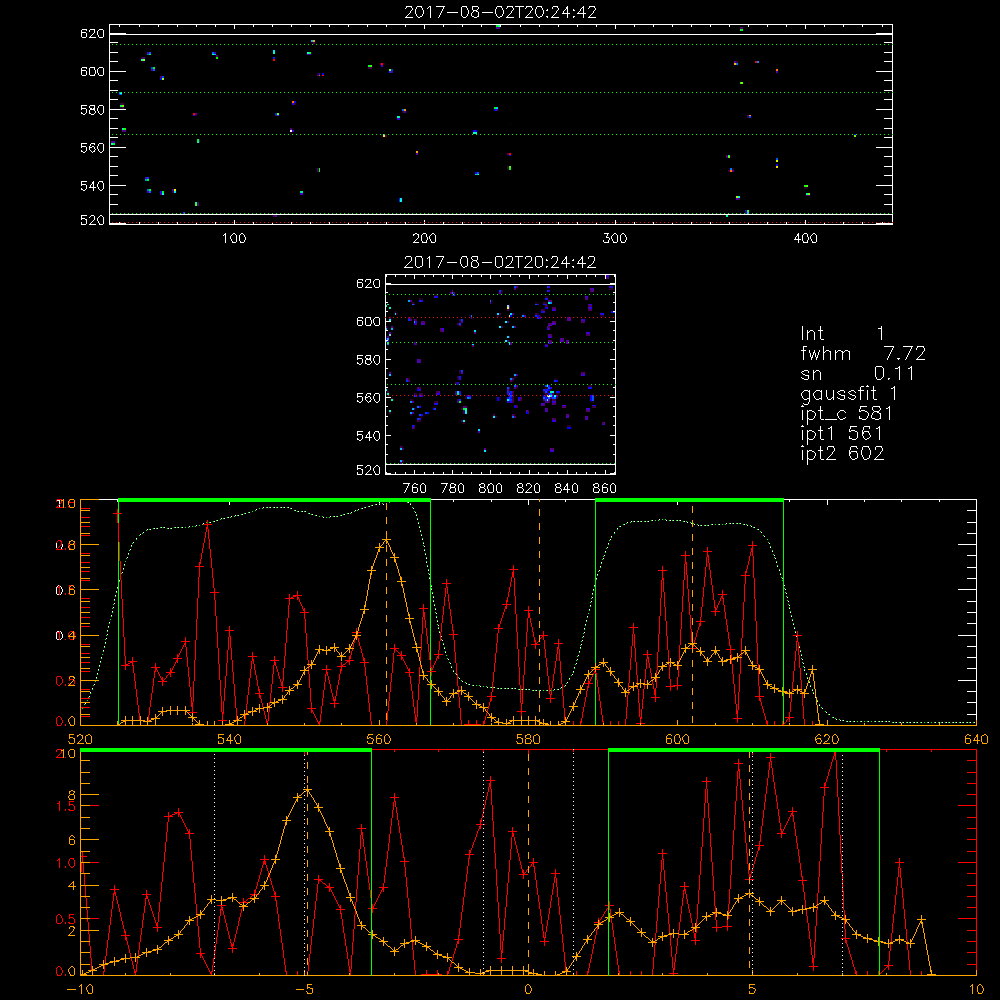
Task: Click the middle plot's timestamp title above 760-860 axis
Action: [500, 262]
